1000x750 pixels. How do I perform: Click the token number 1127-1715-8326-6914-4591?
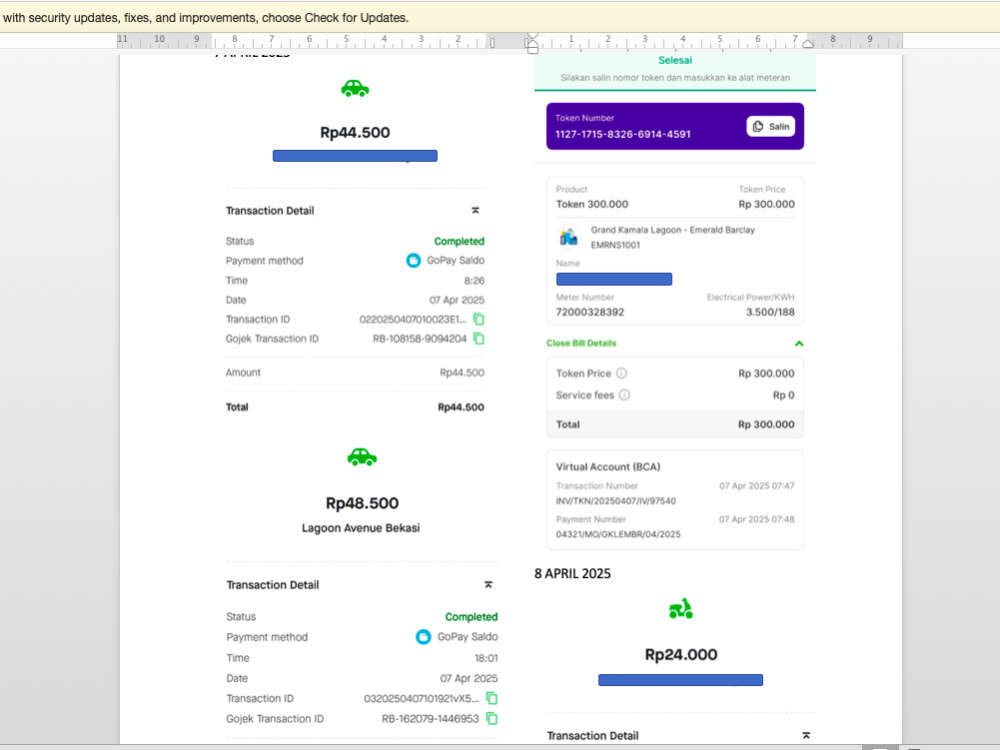[623, 135]
